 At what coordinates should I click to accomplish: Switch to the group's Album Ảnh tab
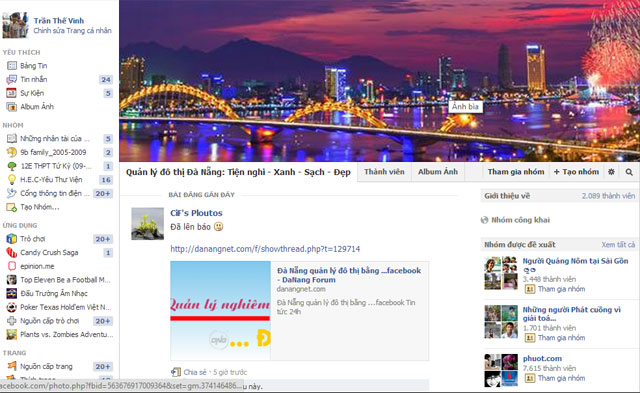438,172
